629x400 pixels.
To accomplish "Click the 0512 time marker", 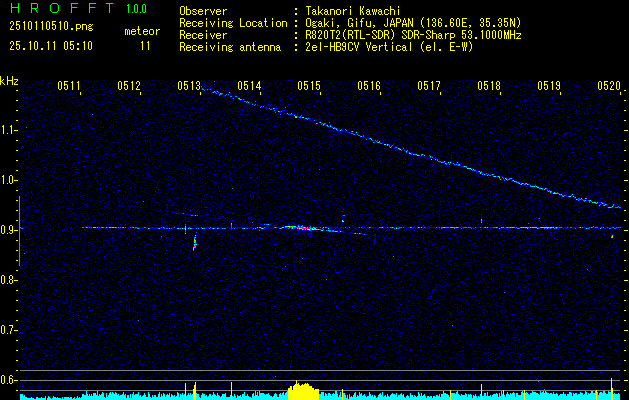I will 129,85.
